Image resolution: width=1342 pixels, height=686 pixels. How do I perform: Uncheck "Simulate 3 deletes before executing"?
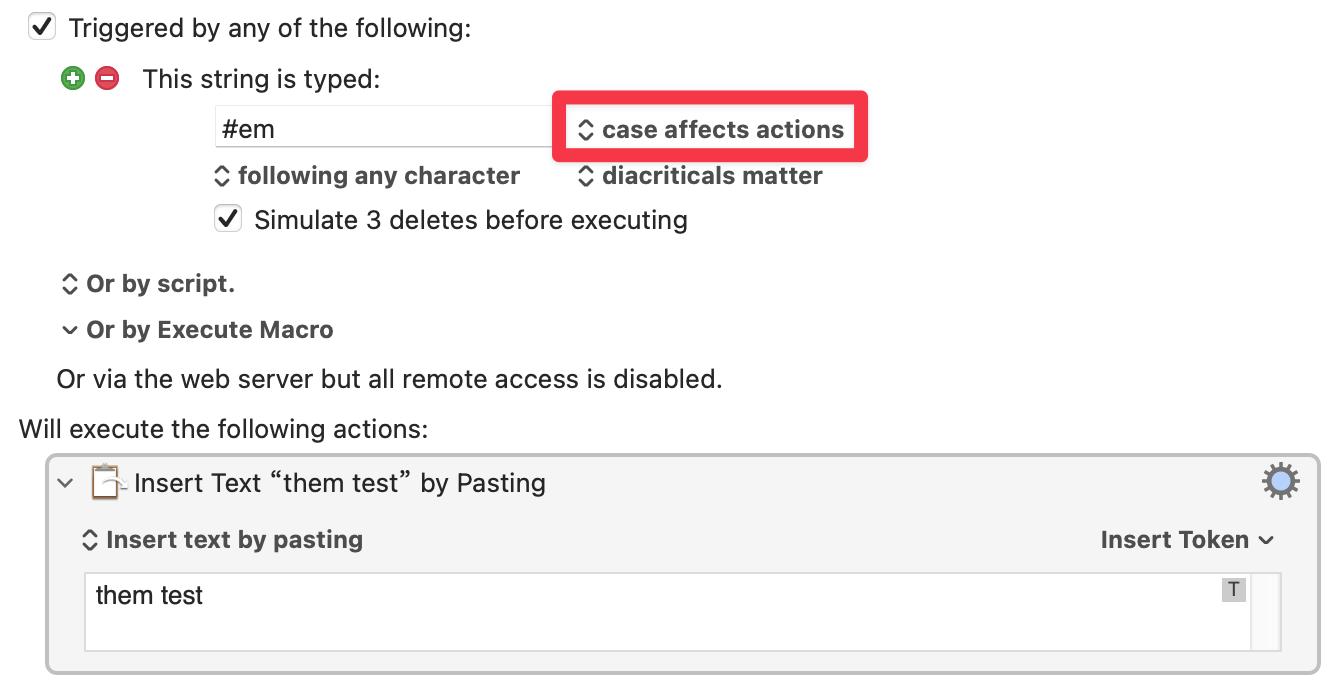point(229,219)
